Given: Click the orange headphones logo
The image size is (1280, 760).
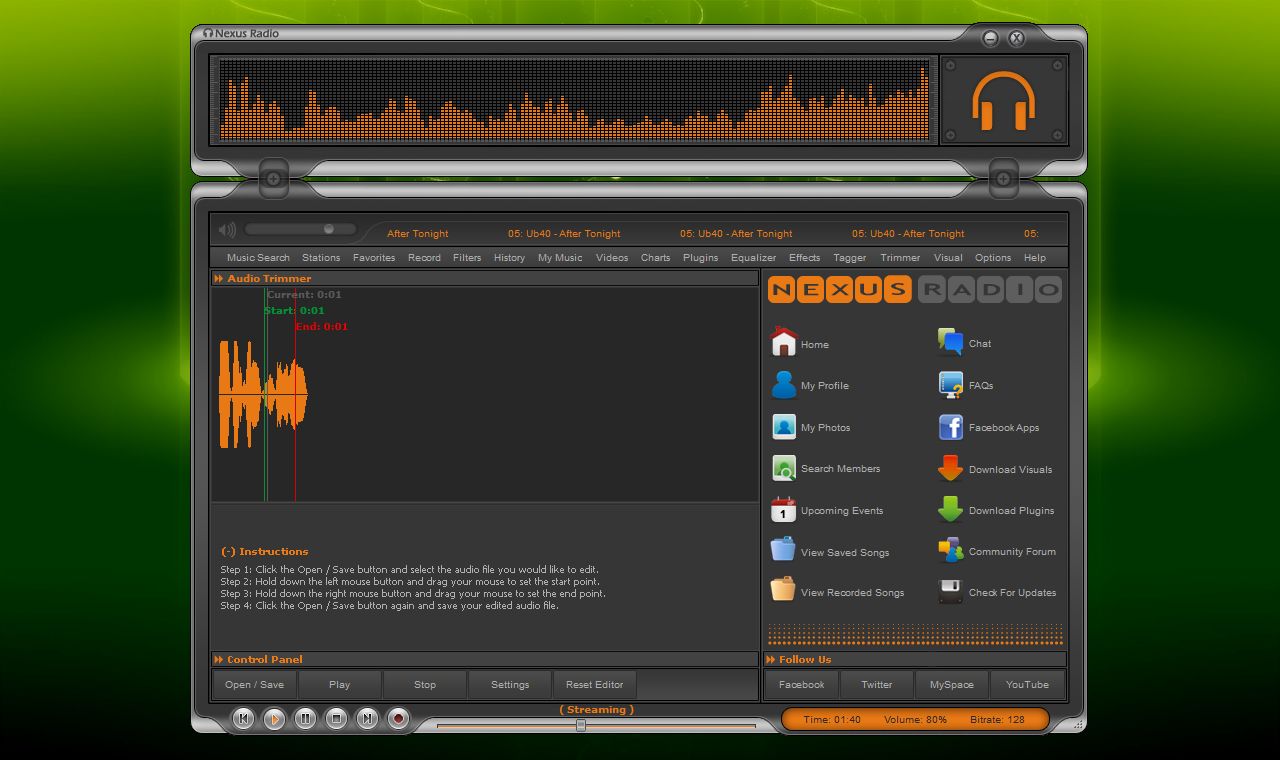Looking at the screenshot, I should click(1003, 101).
